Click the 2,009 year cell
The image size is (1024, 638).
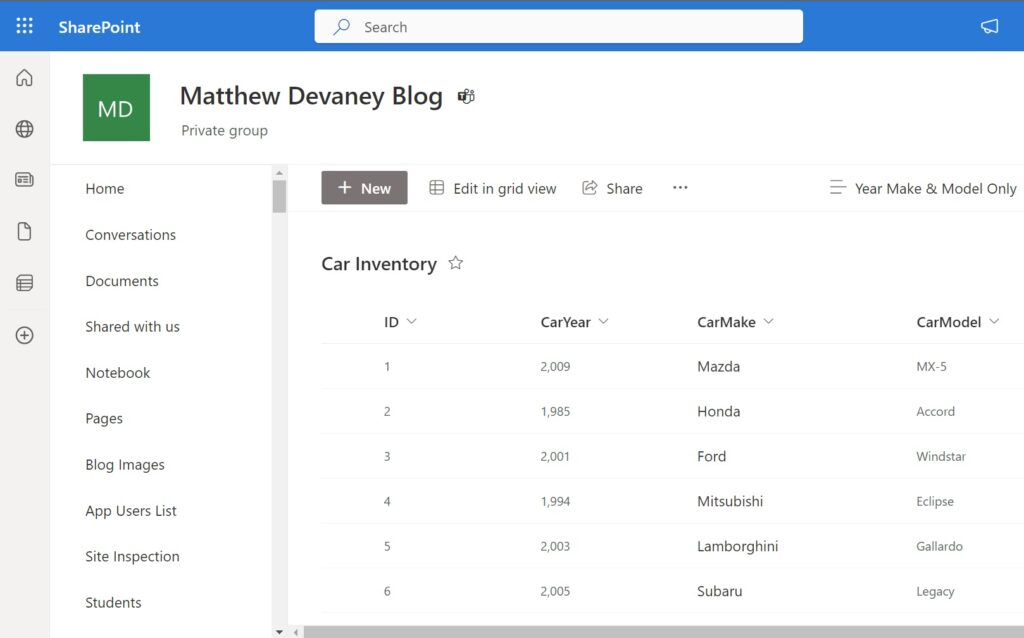[555, 366]
